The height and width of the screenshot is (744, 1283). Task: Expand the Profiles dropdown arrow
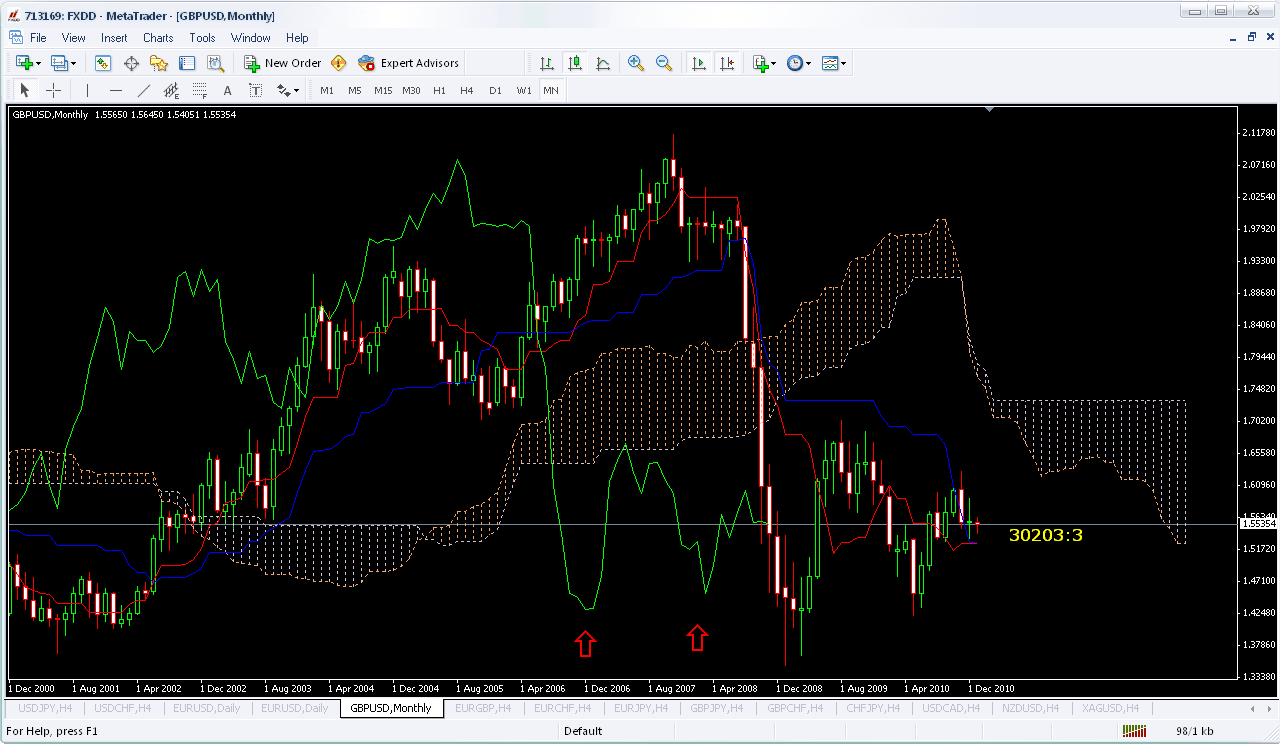tap(73, 63)
